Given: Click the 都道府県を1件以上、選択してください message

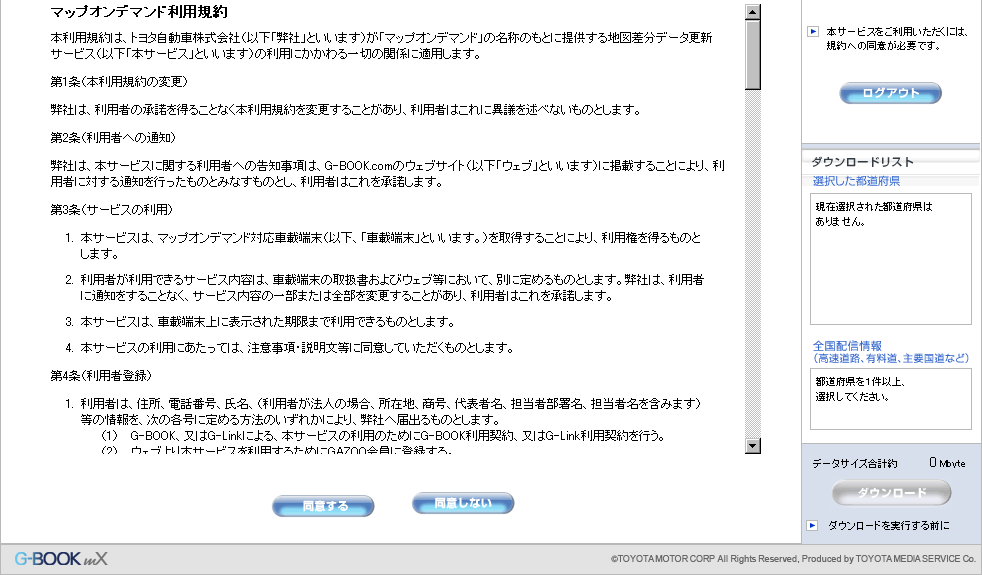Looking at the screenshot, I should [x=860, y=389].
